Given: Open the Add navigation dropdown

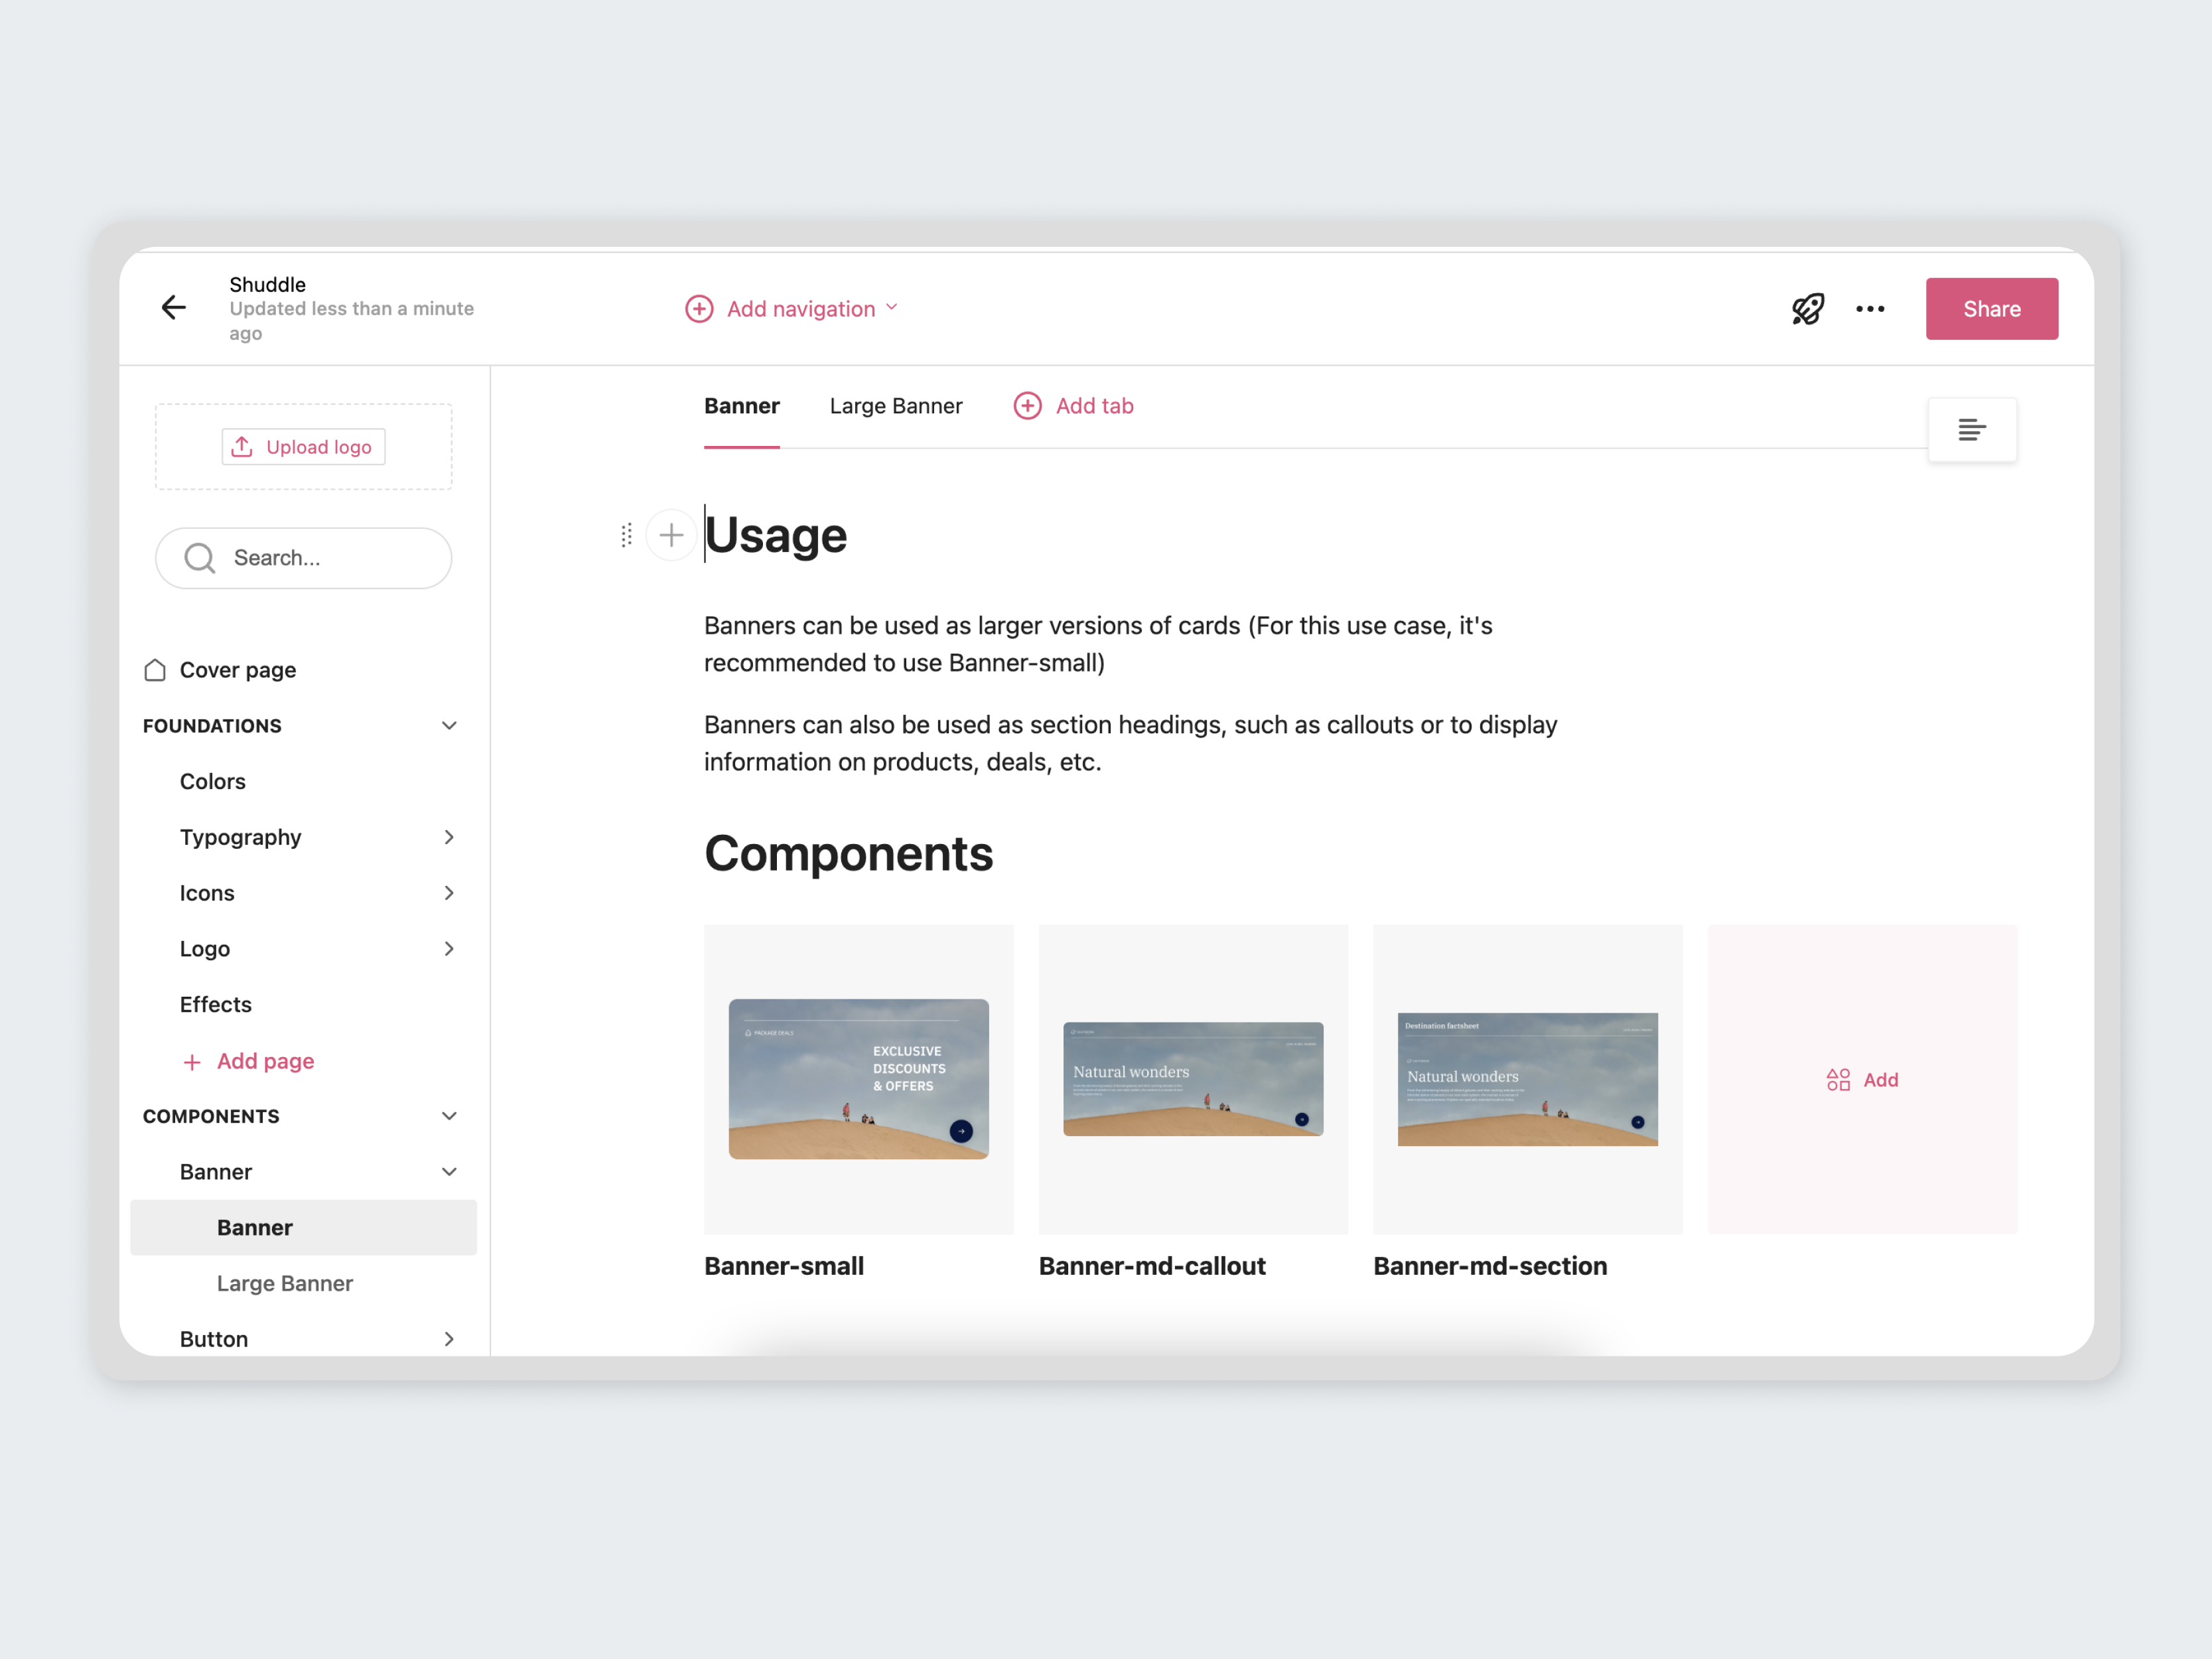Looking at the screenshot, I should point(791,309).
